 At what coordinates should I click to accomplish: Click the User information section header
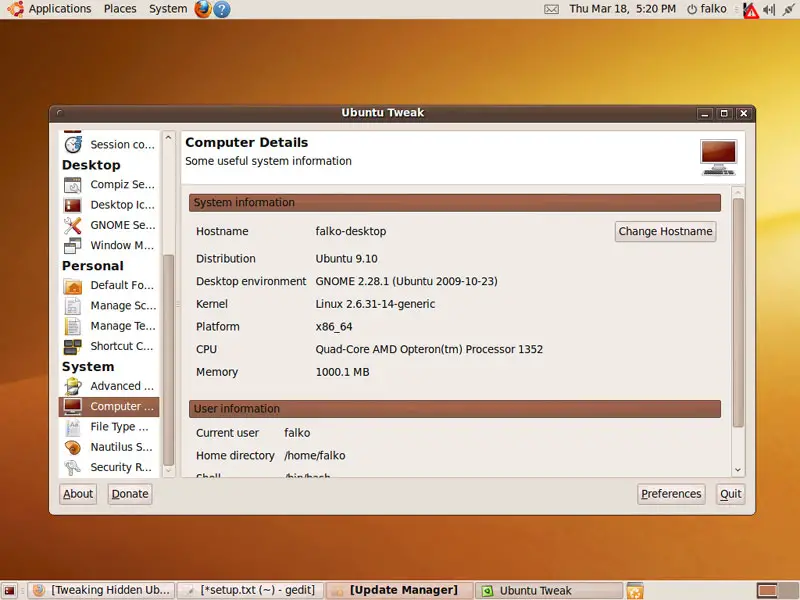(455, 409)
